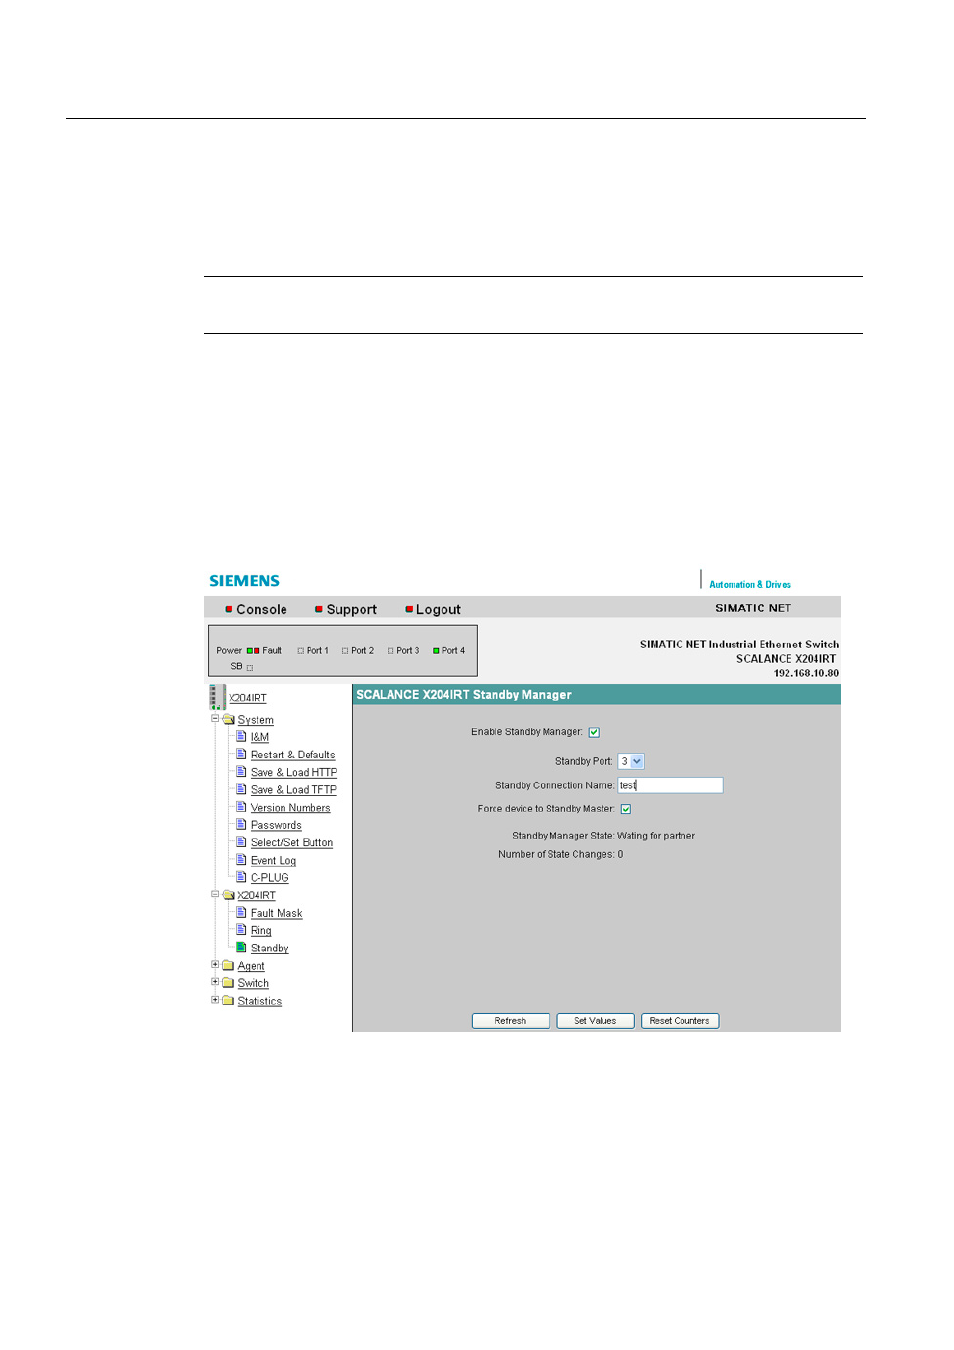The image size is (954, 1350).
Task: Open the Passwords page
Action: tap(276, 826)
